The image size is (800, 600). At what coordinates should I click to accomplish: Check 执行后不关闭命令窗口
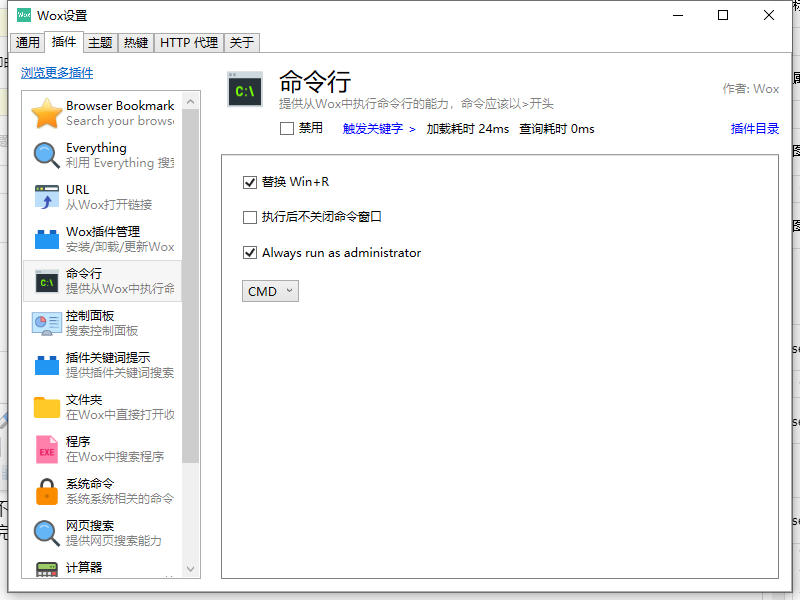pyautogui.click(x=250, y=217)
